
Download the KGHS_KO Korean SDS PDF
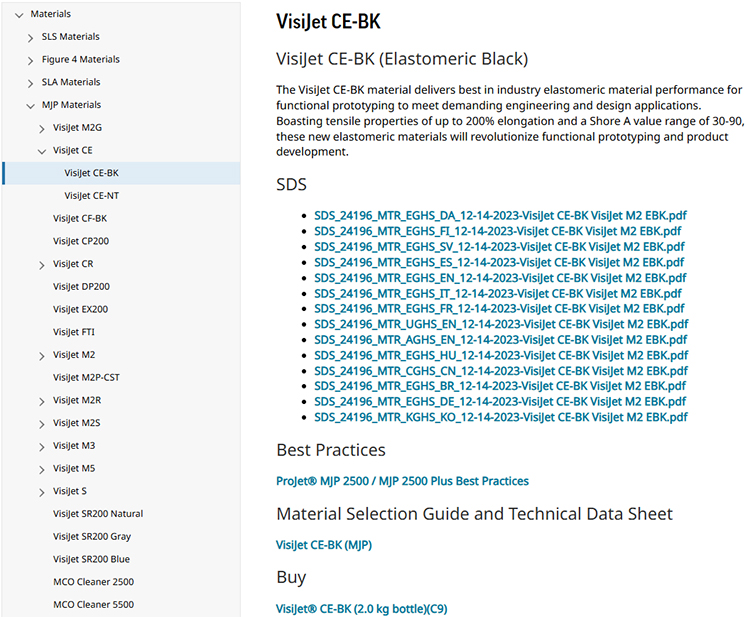[500, 417]
